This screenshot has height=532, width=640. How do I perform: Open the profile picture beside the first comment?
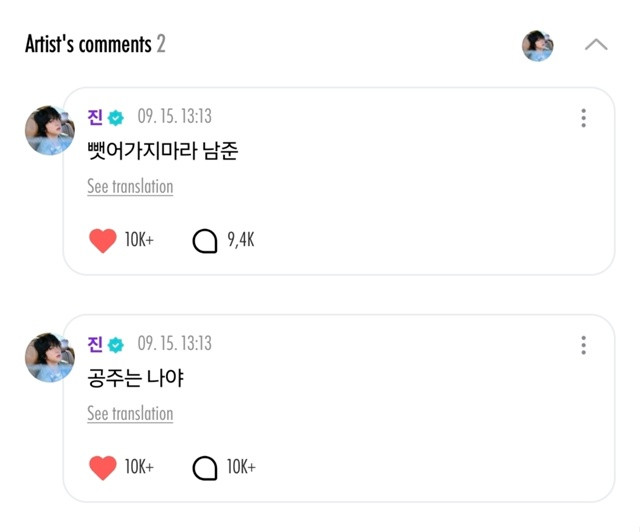[49, 130]
